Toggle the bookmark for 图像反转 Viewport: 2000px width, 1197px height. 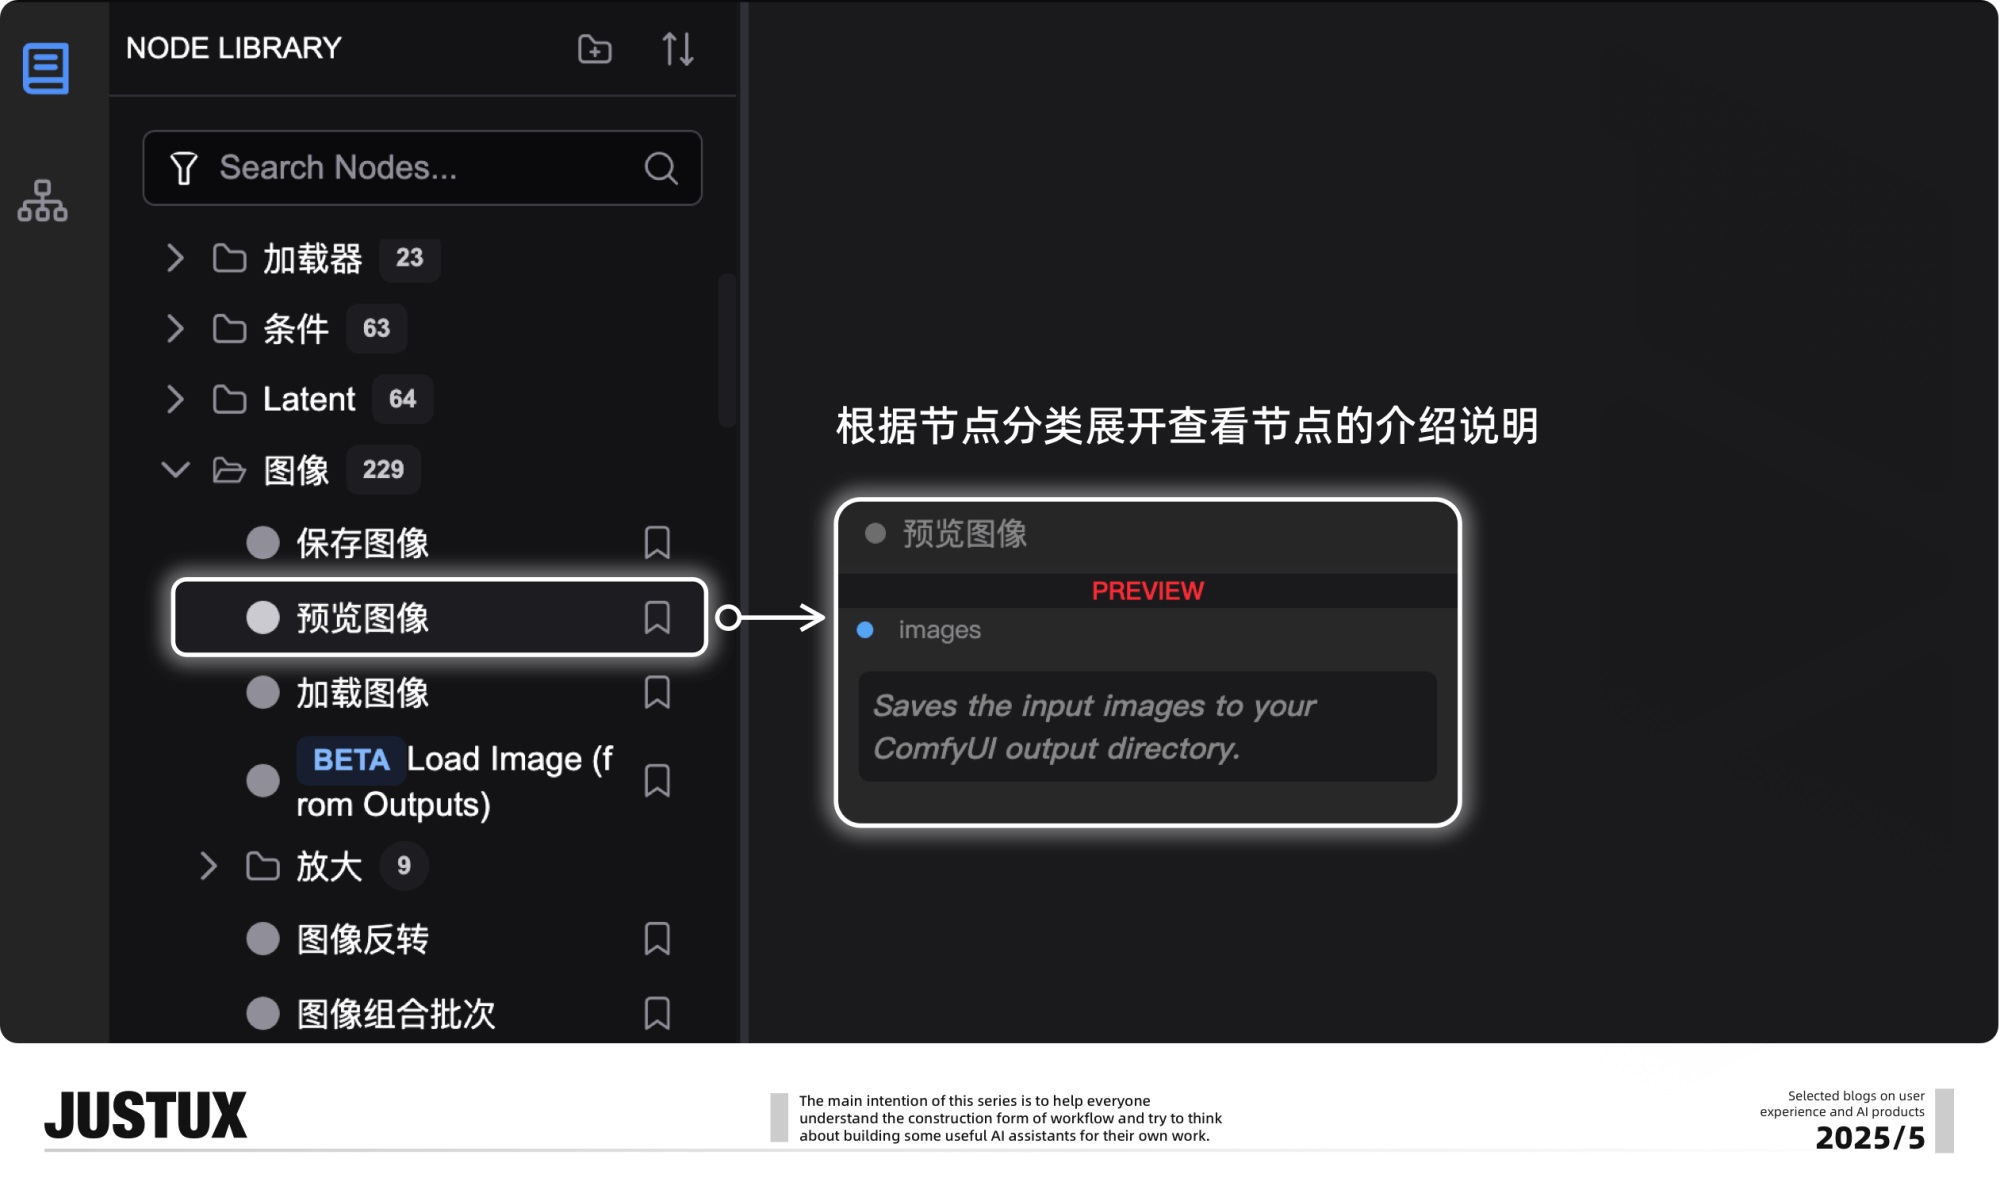point(658,939)
